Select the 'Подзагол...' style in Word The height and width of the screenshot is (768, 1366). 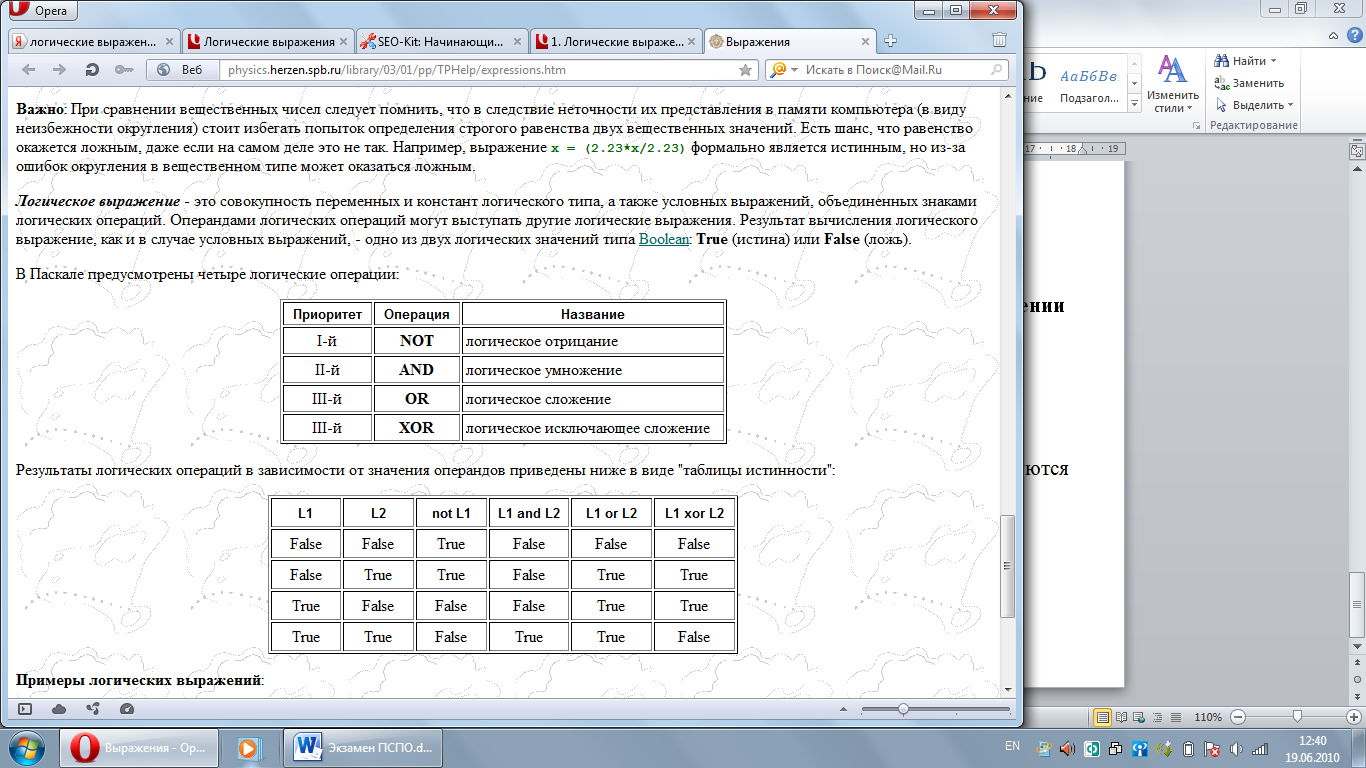(x=1091, y=85)
